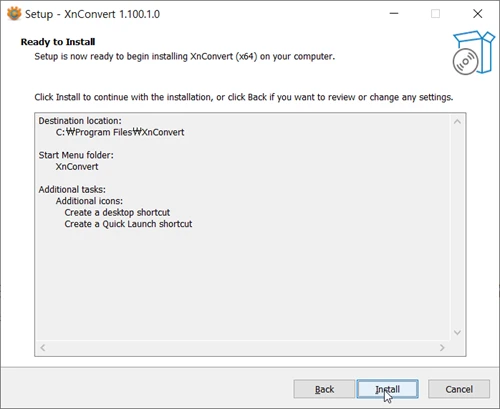This screenshot has height=409, width=500.
Task: Cancel the XnConvert setup
Action: (459, 389)
